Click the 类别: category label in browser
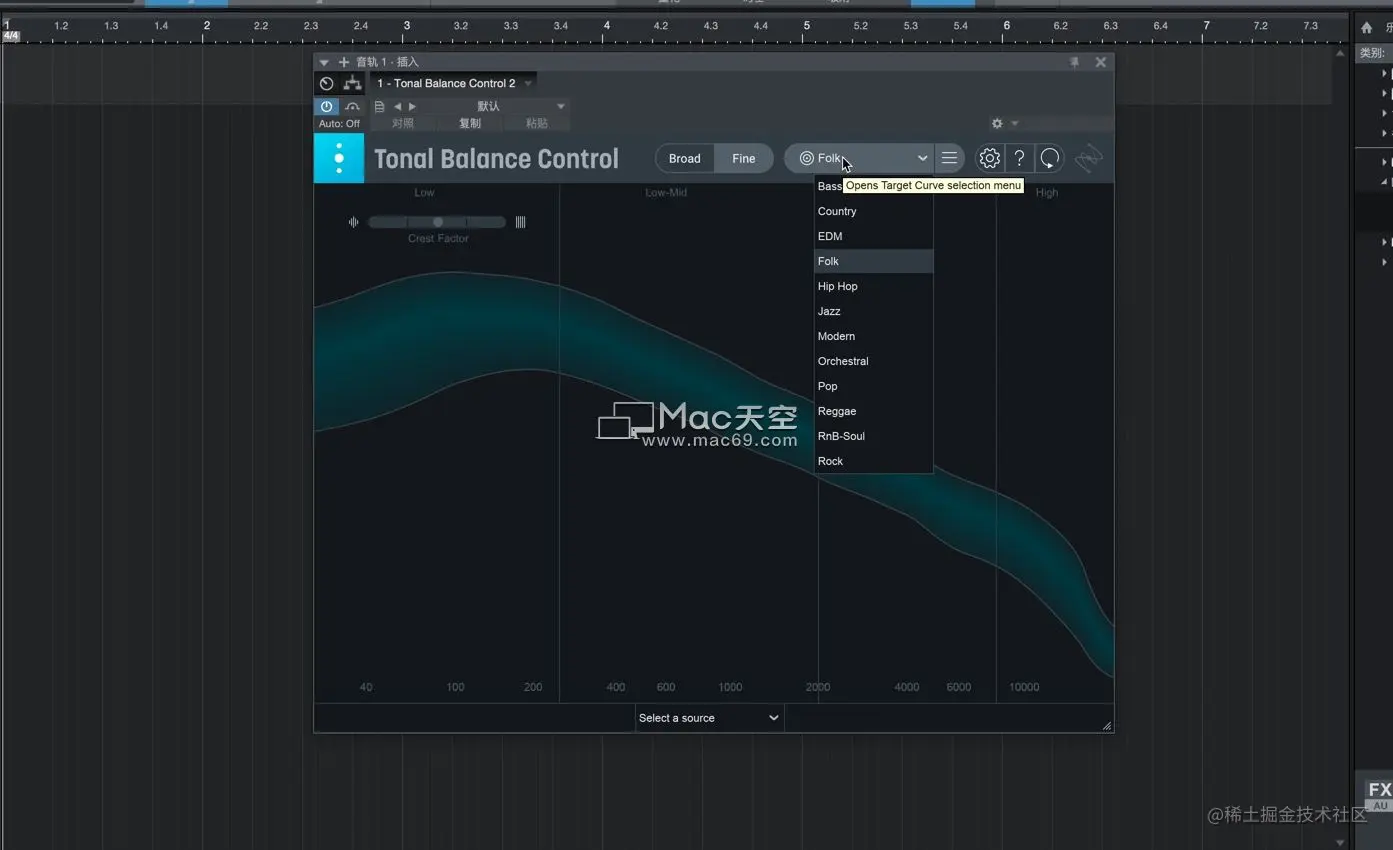Screen dimensions: 1393x850 pyautogui.click(x=1372, y=53)
